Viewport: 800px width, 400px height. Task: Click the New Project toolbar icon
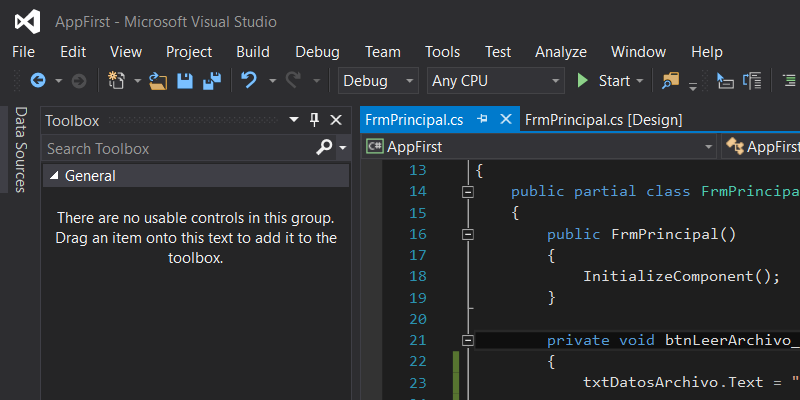point(117,81)
